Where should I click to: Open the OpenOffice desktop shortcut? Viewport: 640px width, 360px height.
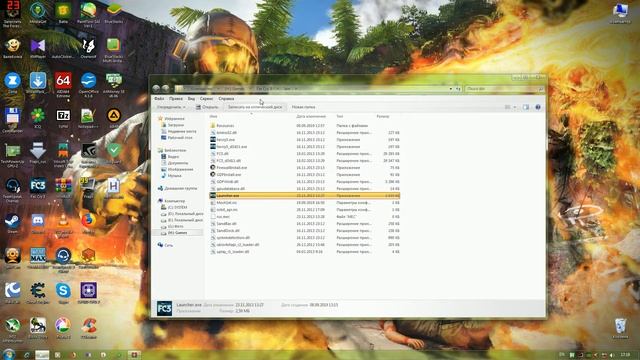pyautogui.click(x=88, y=84)
